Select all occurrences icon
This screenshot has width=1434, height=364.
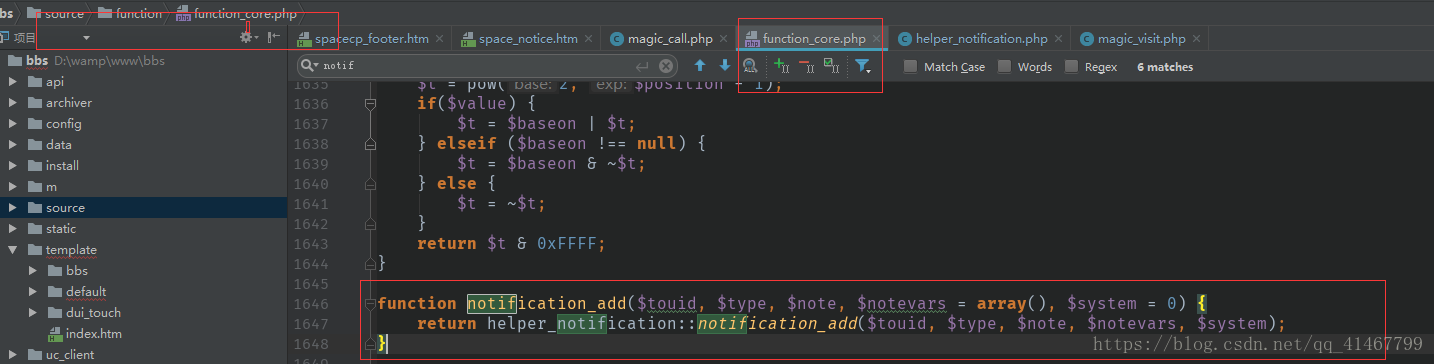pyautogui.click(x=831, y=66)
